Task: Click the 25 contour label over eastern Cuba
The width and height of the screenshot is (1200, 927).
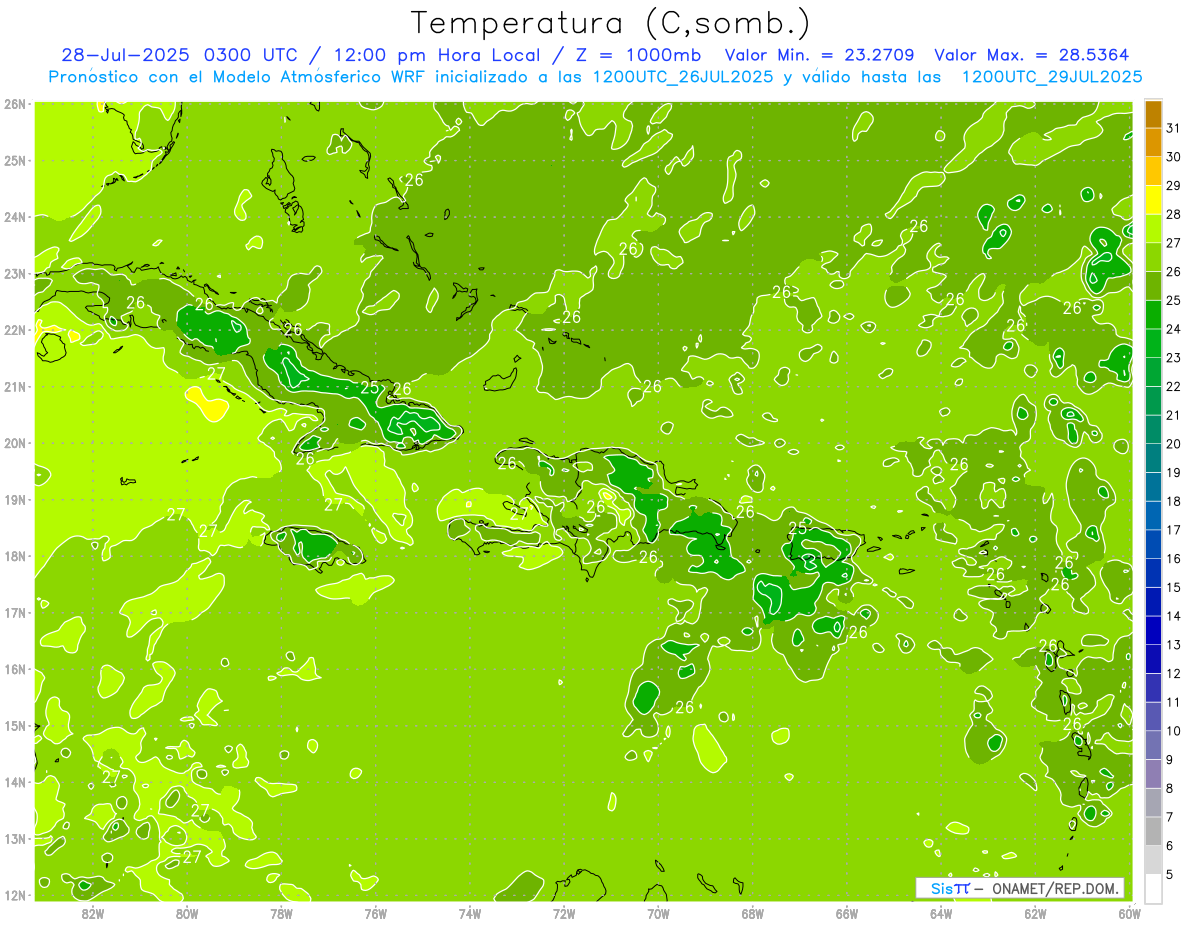Action: click(x=370, y=387)
